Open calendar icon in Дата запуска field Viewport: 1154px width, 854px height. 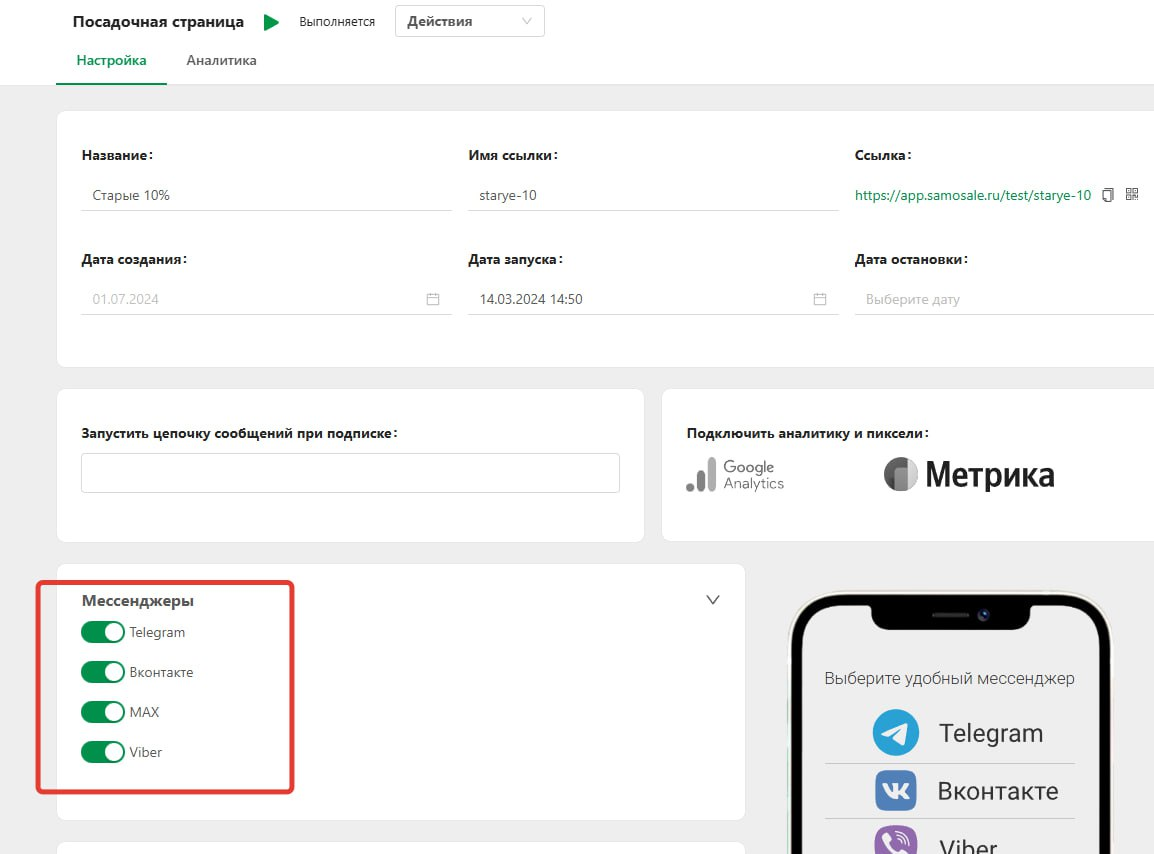point(820,299)
